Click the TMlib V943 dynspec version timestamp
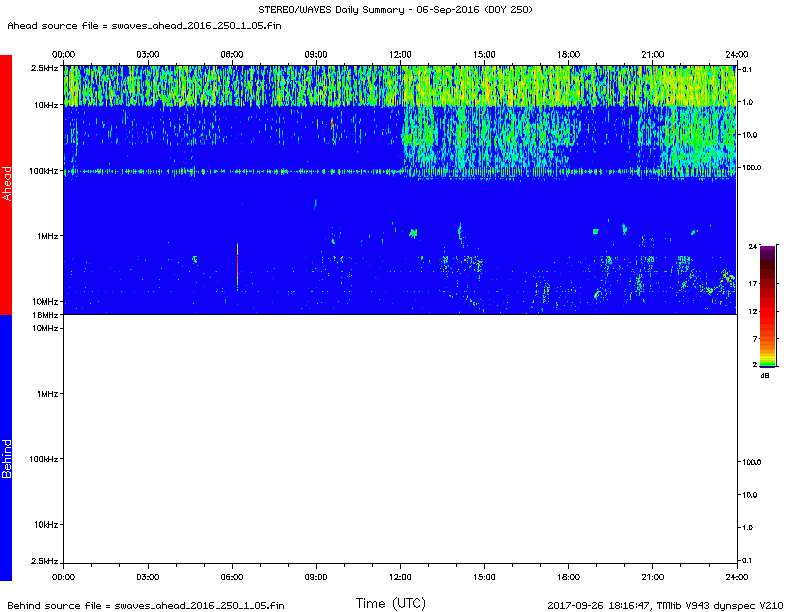The width and height of the screenshot is (792, 612). click(x=664, y=605)
